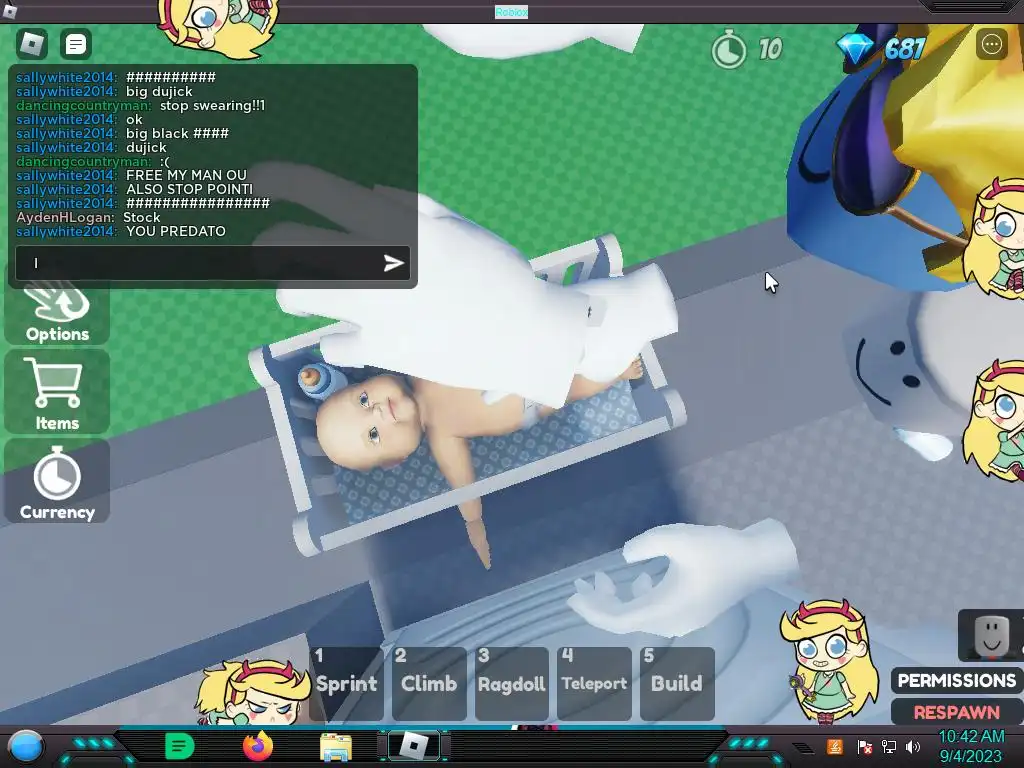Open File Explorer from the taskbar
1024x768 pixels.
coord(336,746)
